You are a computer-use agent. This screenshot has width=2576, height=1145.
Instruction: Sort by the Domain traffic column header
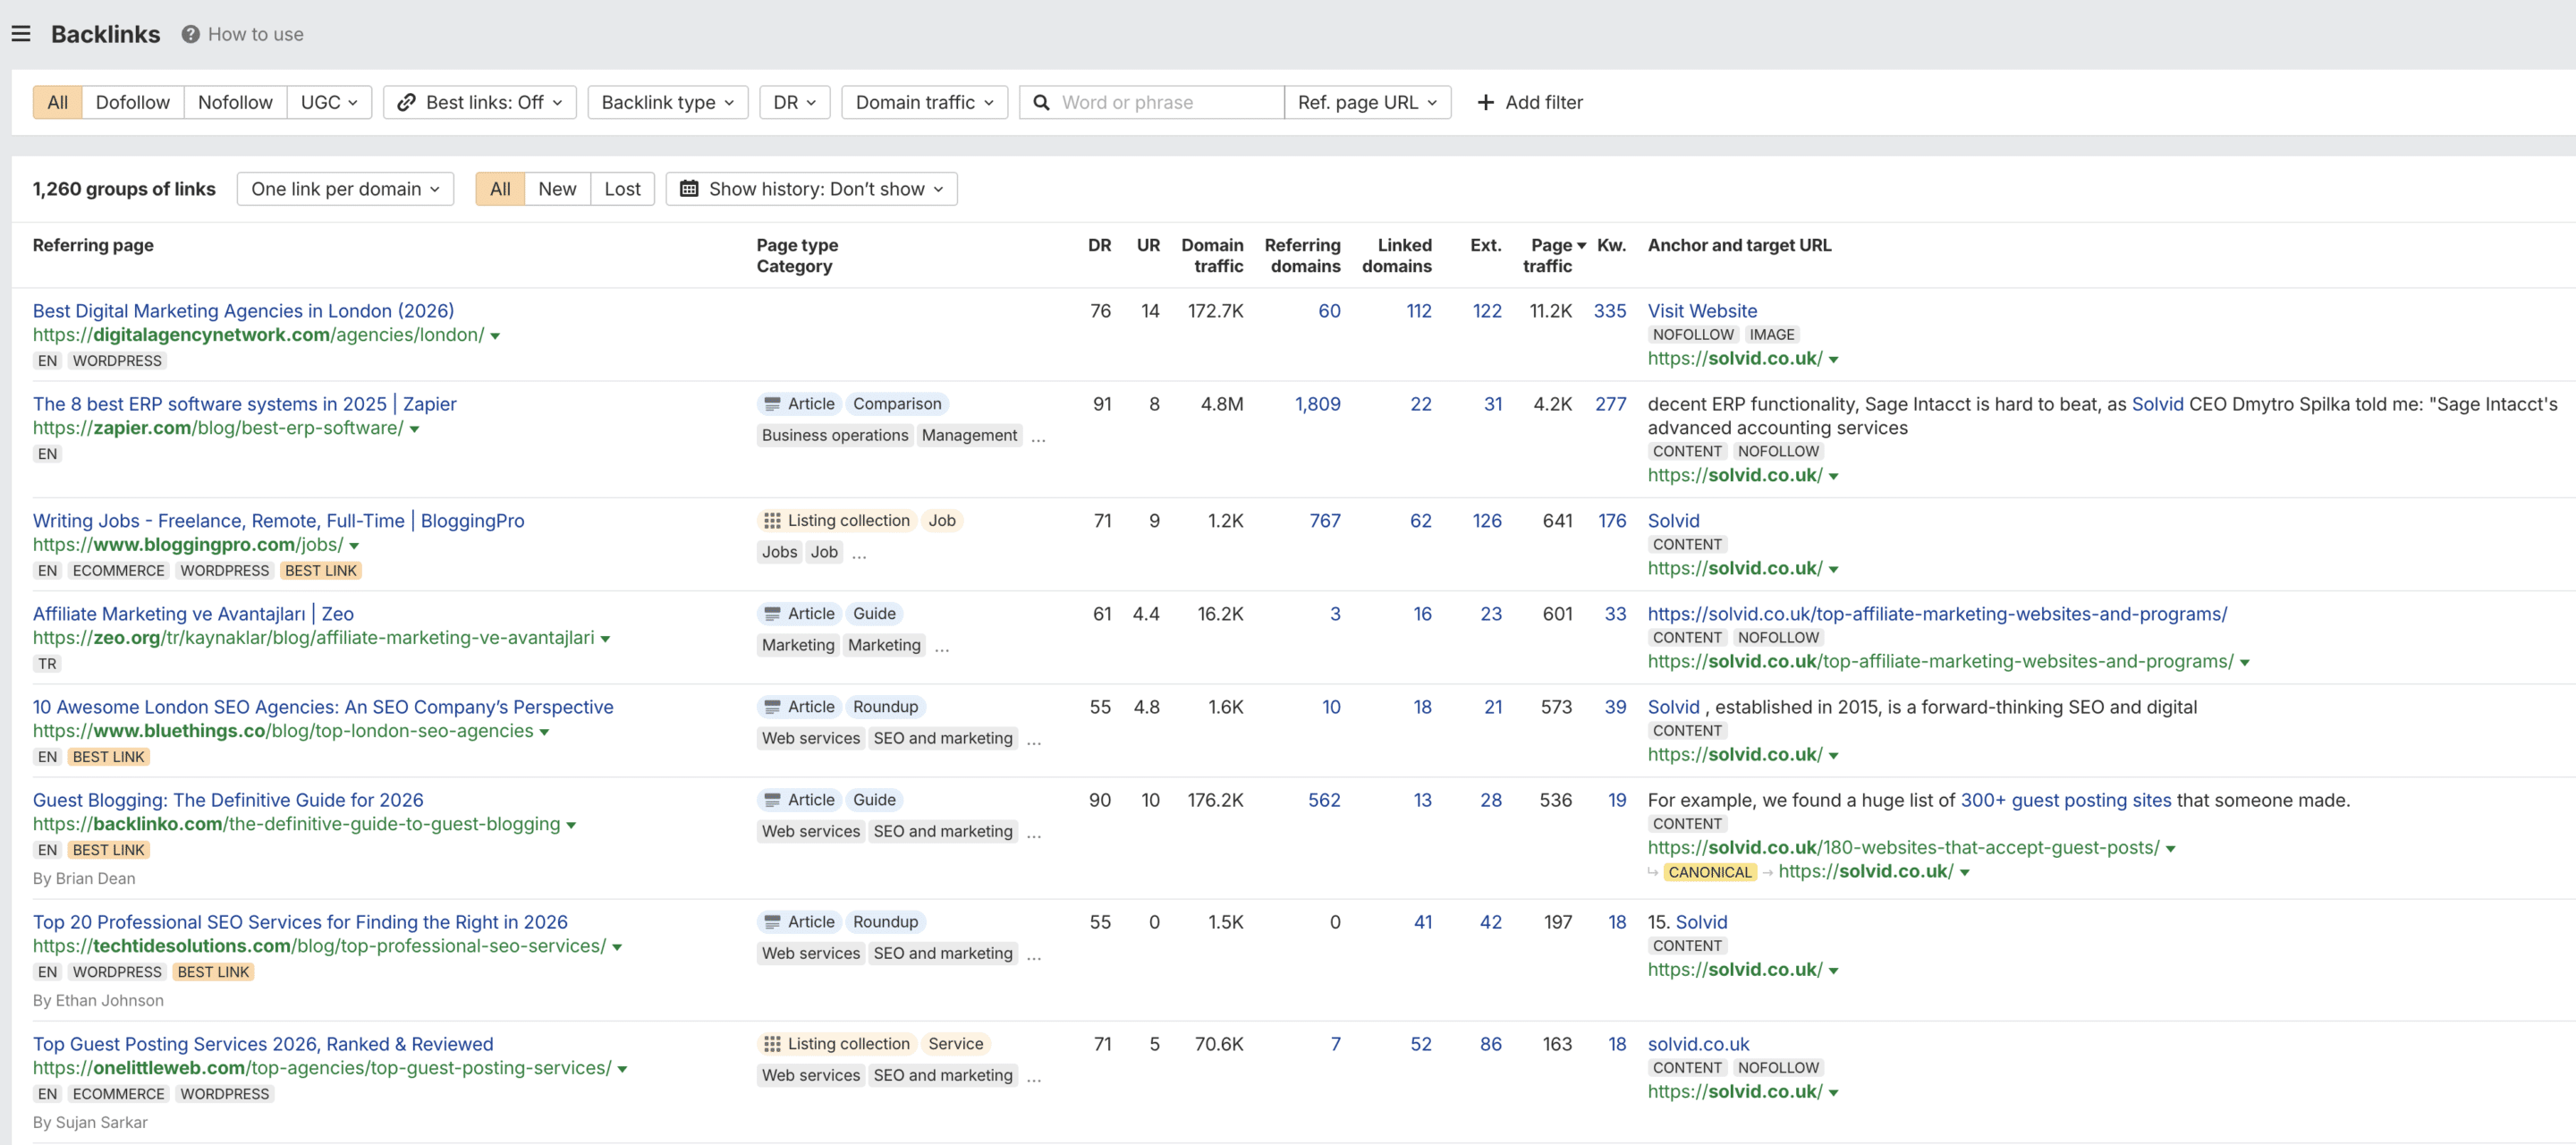tap(1212, 255)
